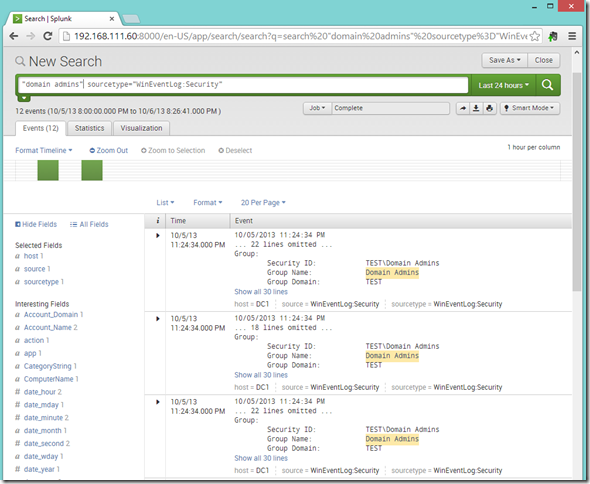The height and width of the screenshot is (484, 590).
Task: Click the Close button
Action: [544, 60]
